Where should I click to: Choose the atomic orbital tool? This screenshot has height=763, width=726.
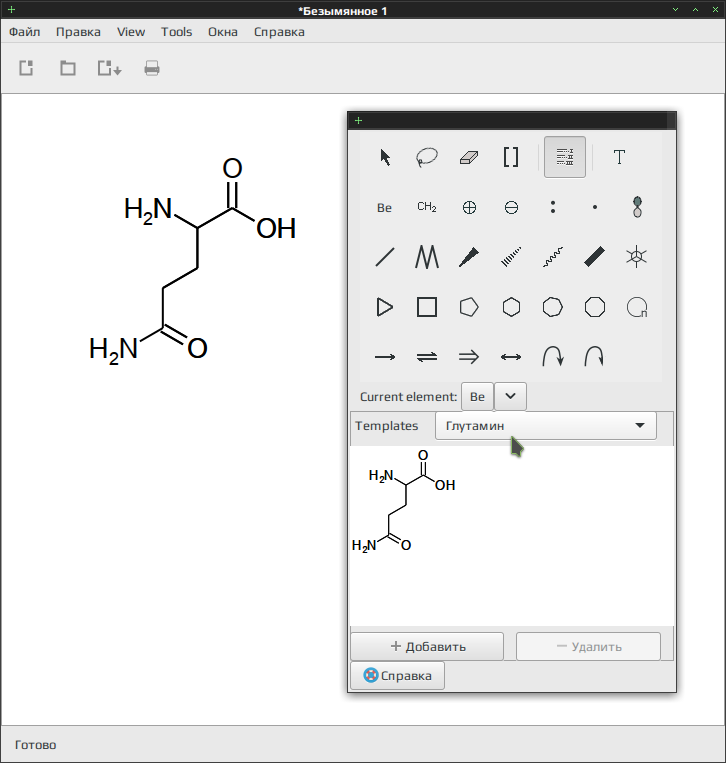click(637, 207)
